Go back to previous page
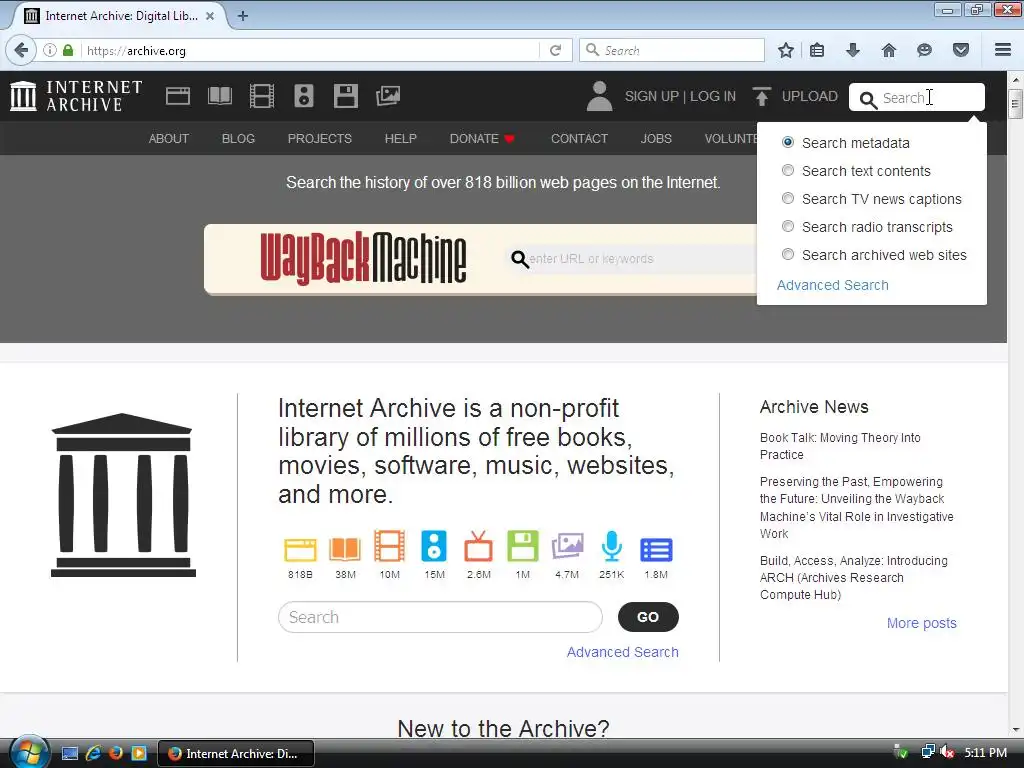This screenshot has height=768, width=1024. pyautogui.click(x=21, y=50)
